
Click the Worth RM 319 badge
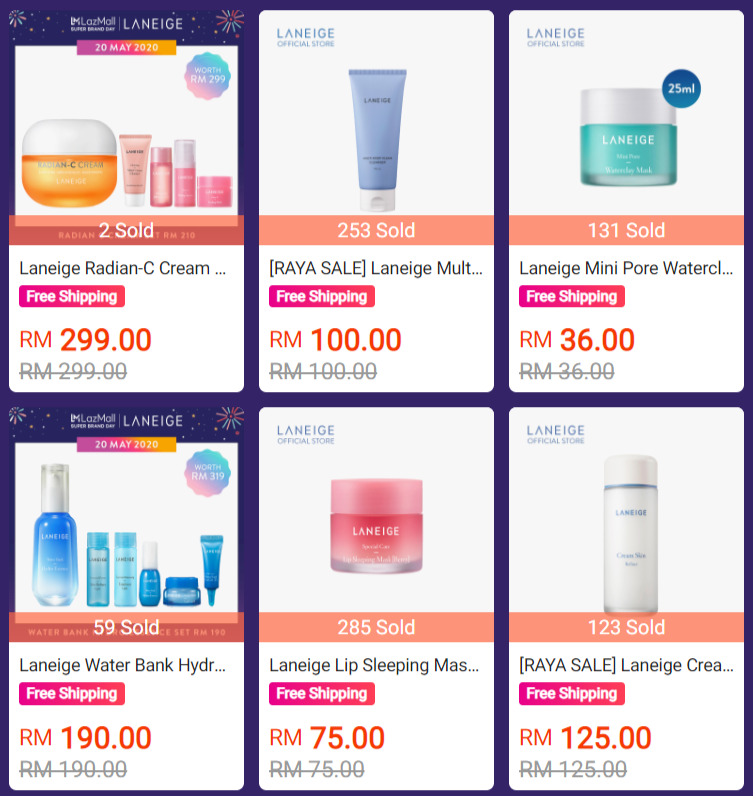(208, 472)
